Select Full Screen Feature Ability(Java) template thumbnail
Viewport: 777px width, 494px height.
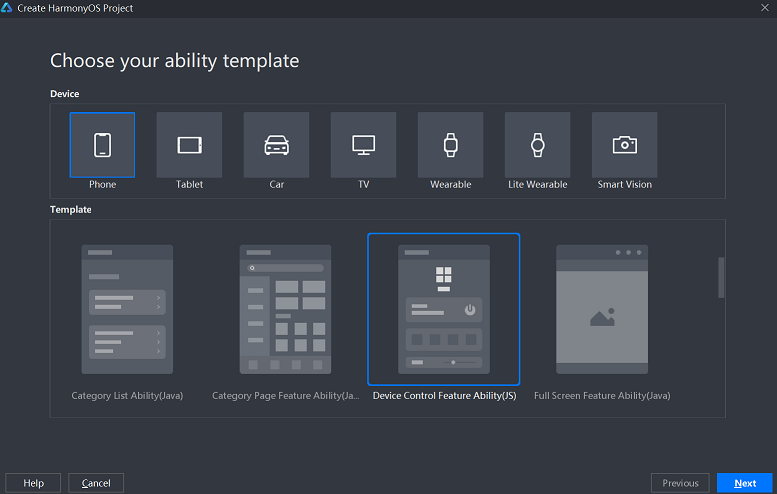[602, 309]
